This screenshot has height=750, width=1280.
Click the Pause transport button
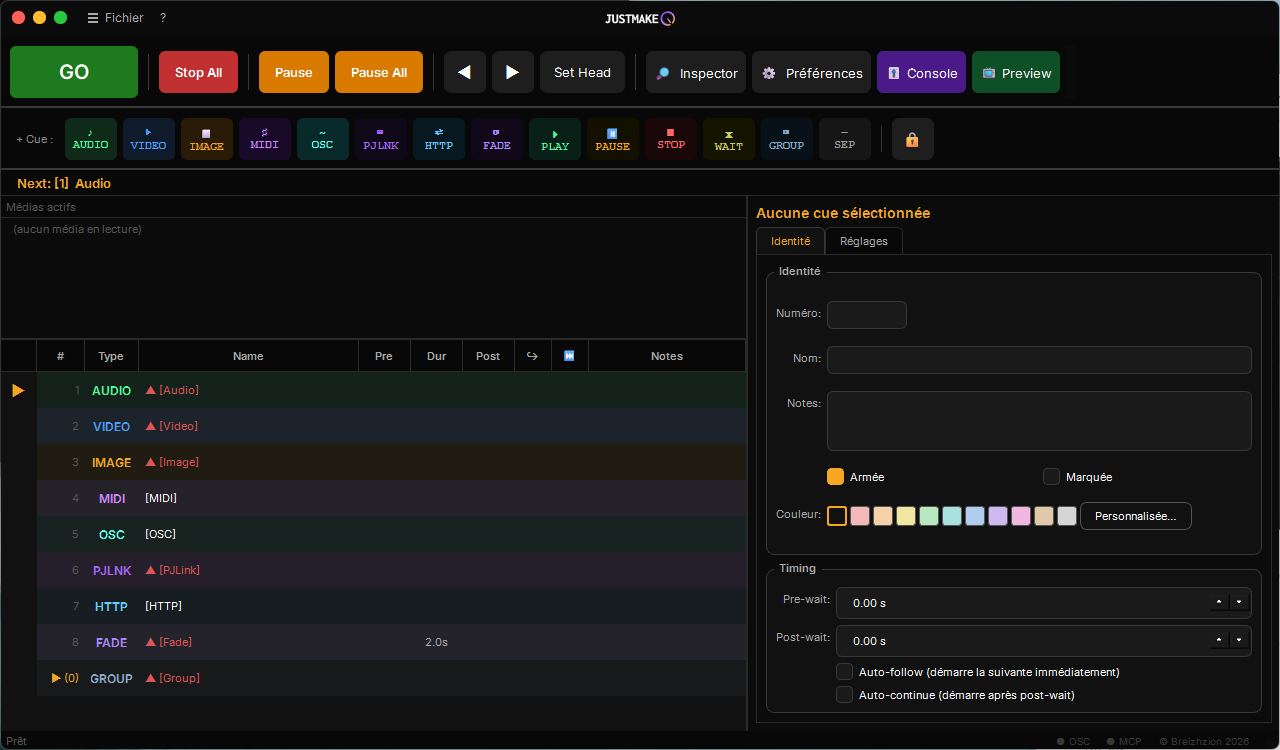pos(294,72)
